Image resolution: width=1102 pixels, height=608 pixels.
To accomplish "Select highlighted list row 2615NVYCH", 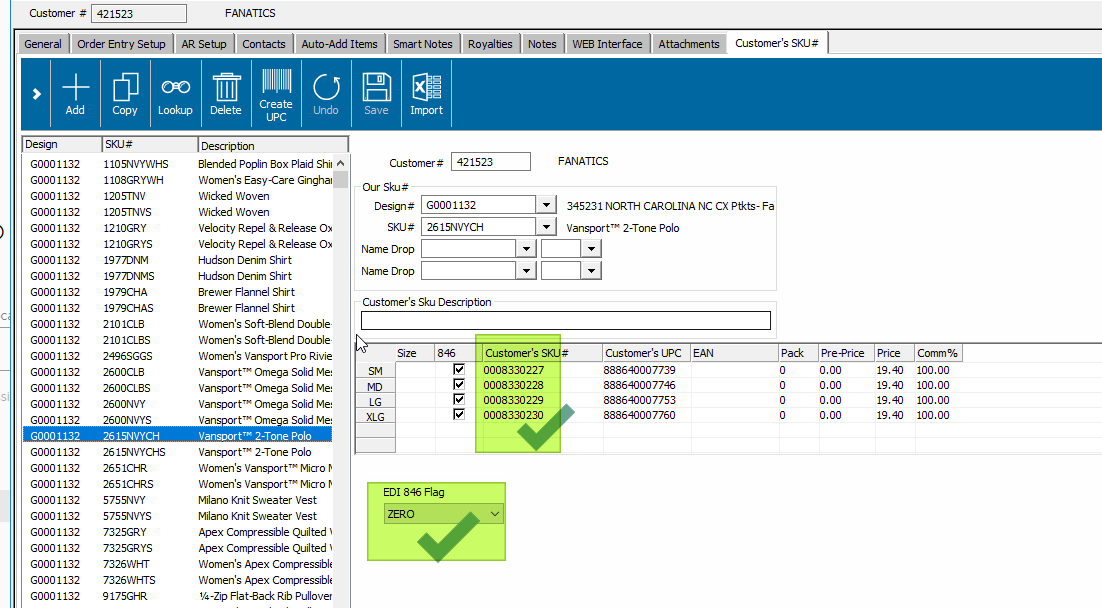I will point(178,436).
